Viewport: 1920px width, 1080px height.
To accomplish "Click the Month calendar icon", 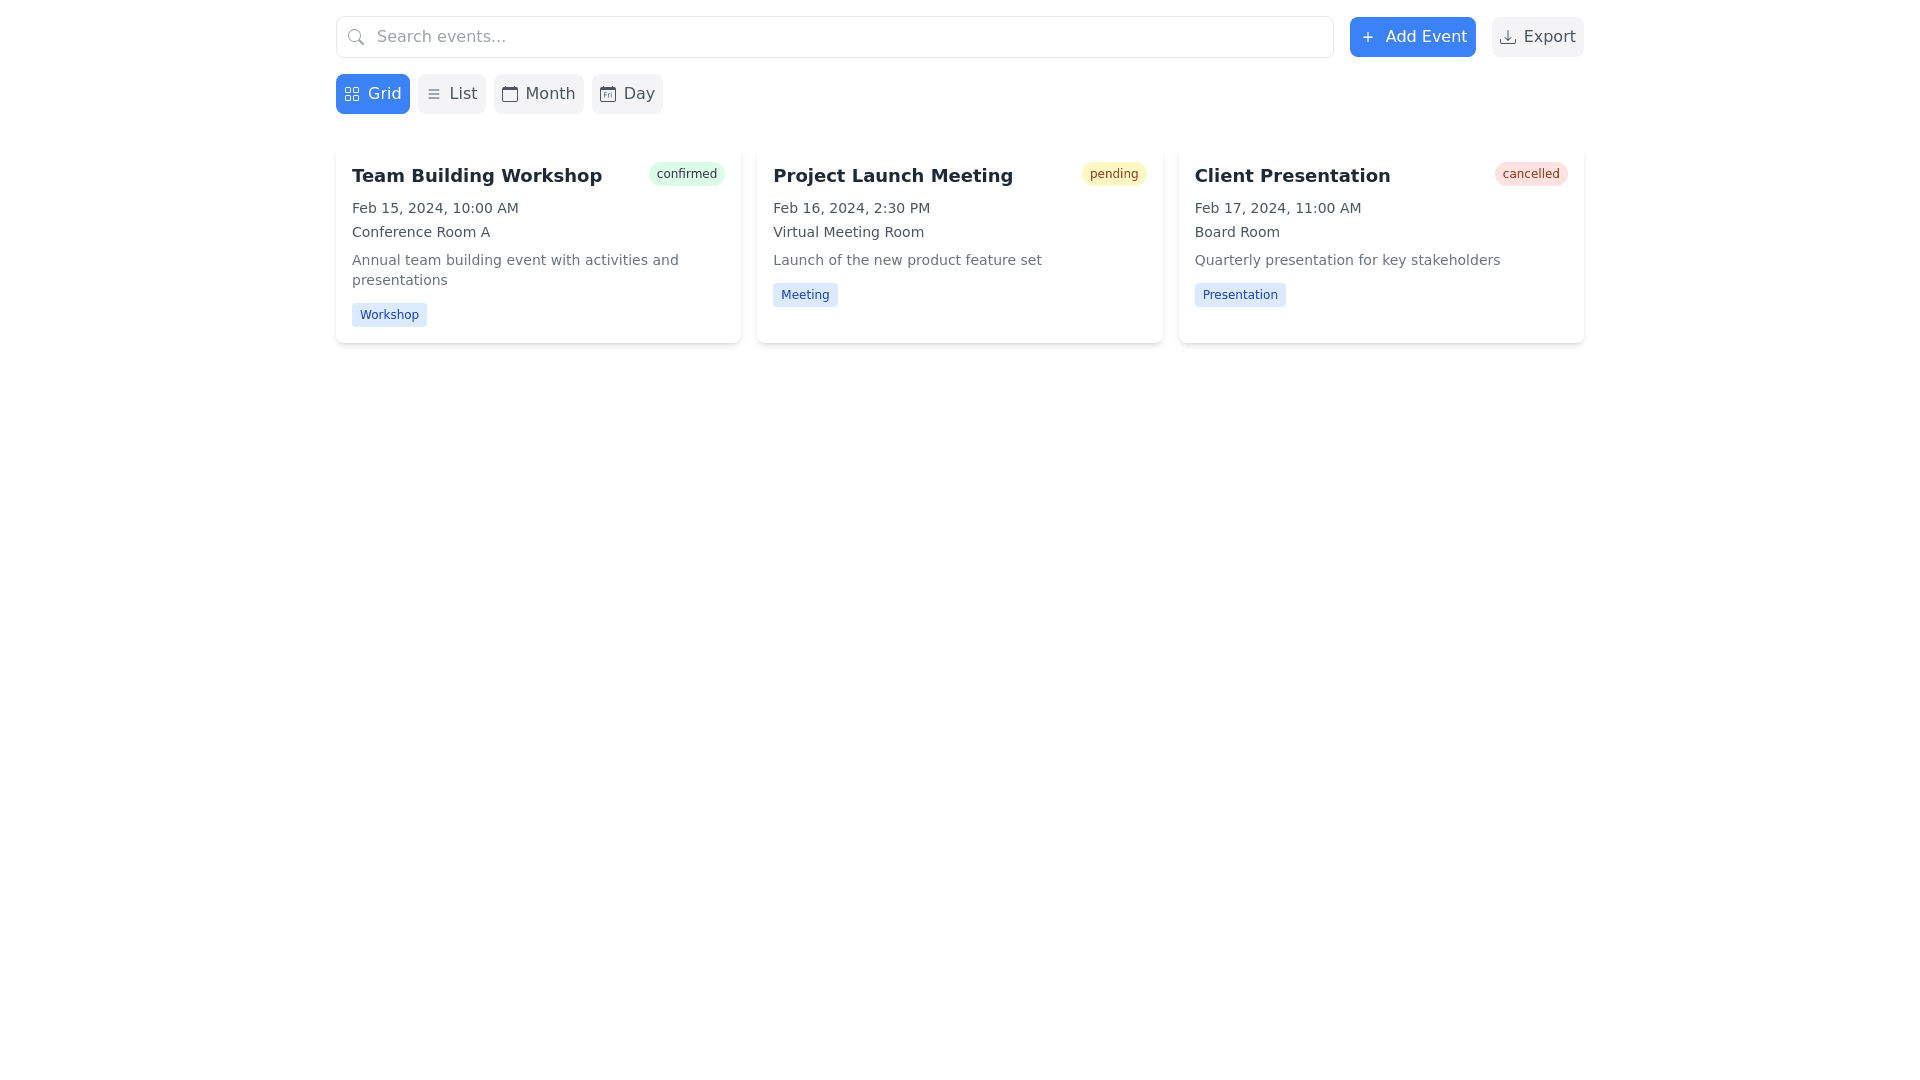I will [510, 94].
